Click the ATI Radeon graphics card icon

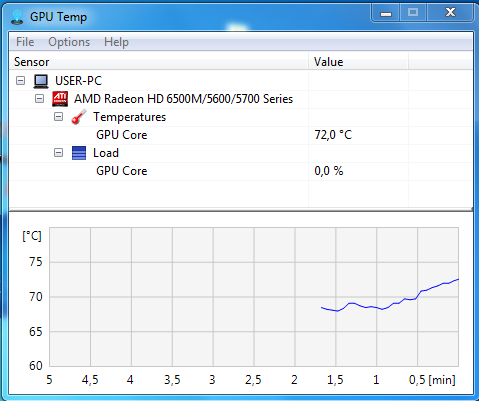point(60,99)
